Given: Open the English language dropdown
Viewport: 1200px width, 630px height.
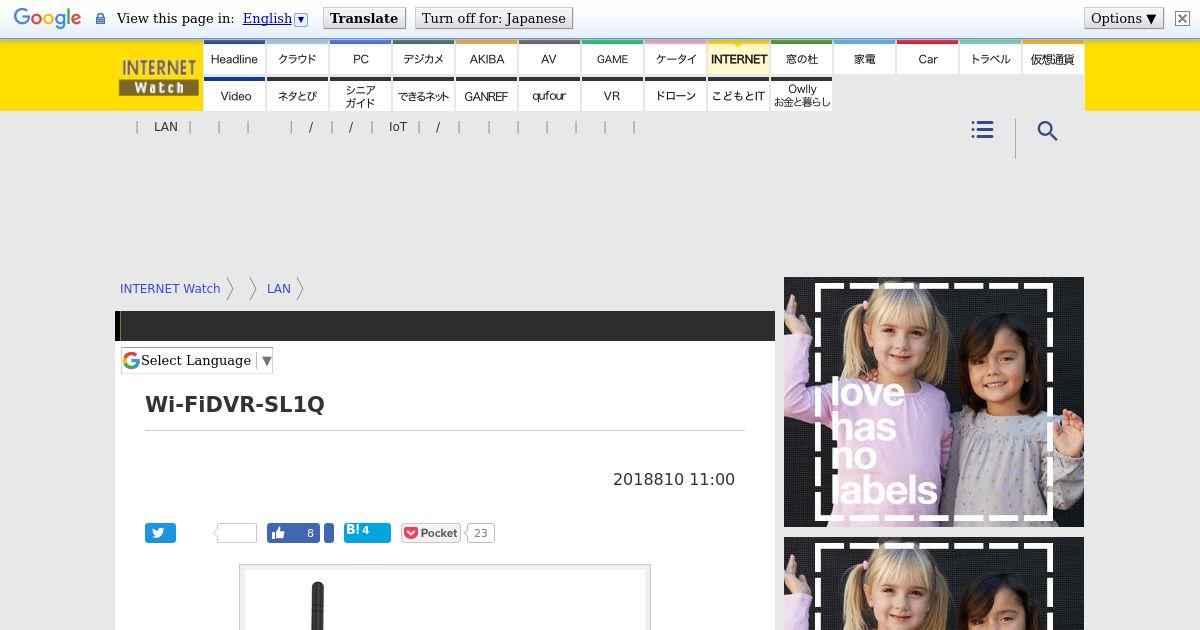Looking at the screenshot, I should 275,18.
